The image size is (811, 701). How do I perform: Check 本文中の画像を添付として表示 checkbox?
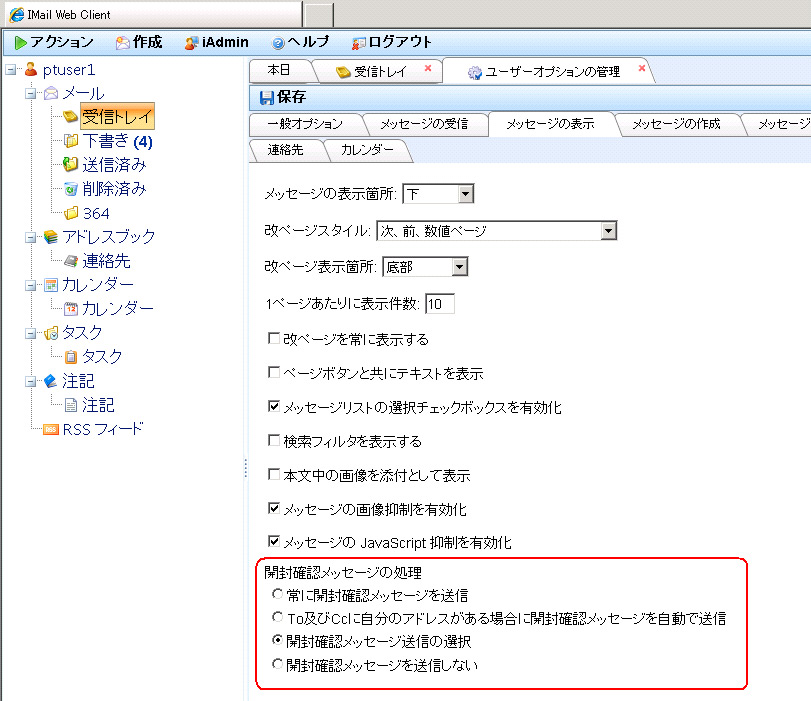coord(274,474)
